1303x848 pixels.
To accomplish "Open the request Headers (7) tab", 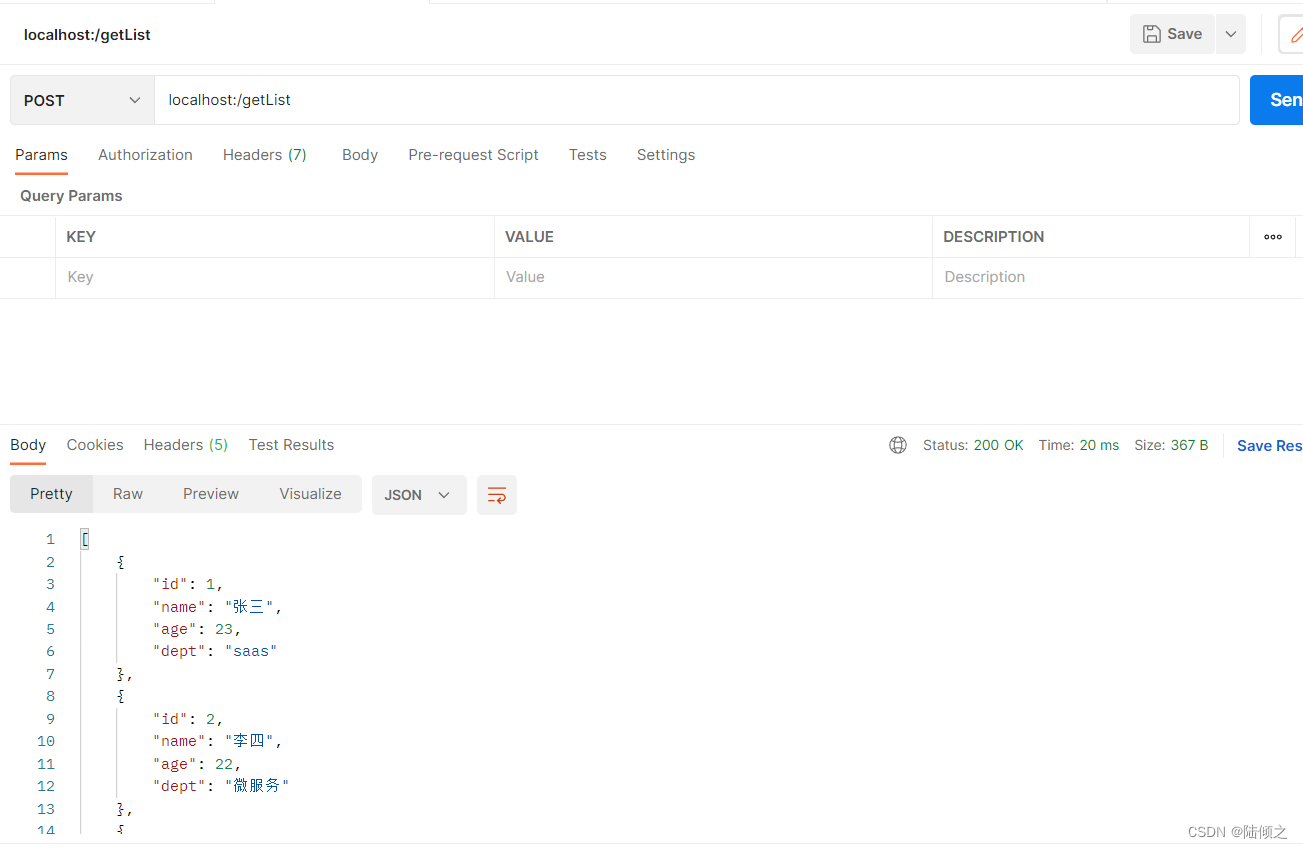I will (265, 155).
